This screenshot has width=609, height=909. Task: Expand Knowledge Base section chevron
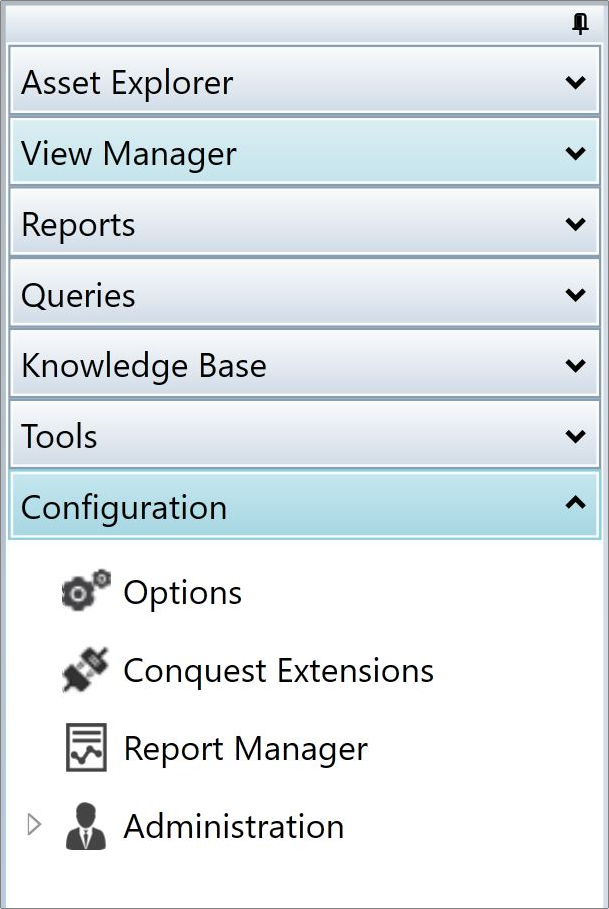575,365
